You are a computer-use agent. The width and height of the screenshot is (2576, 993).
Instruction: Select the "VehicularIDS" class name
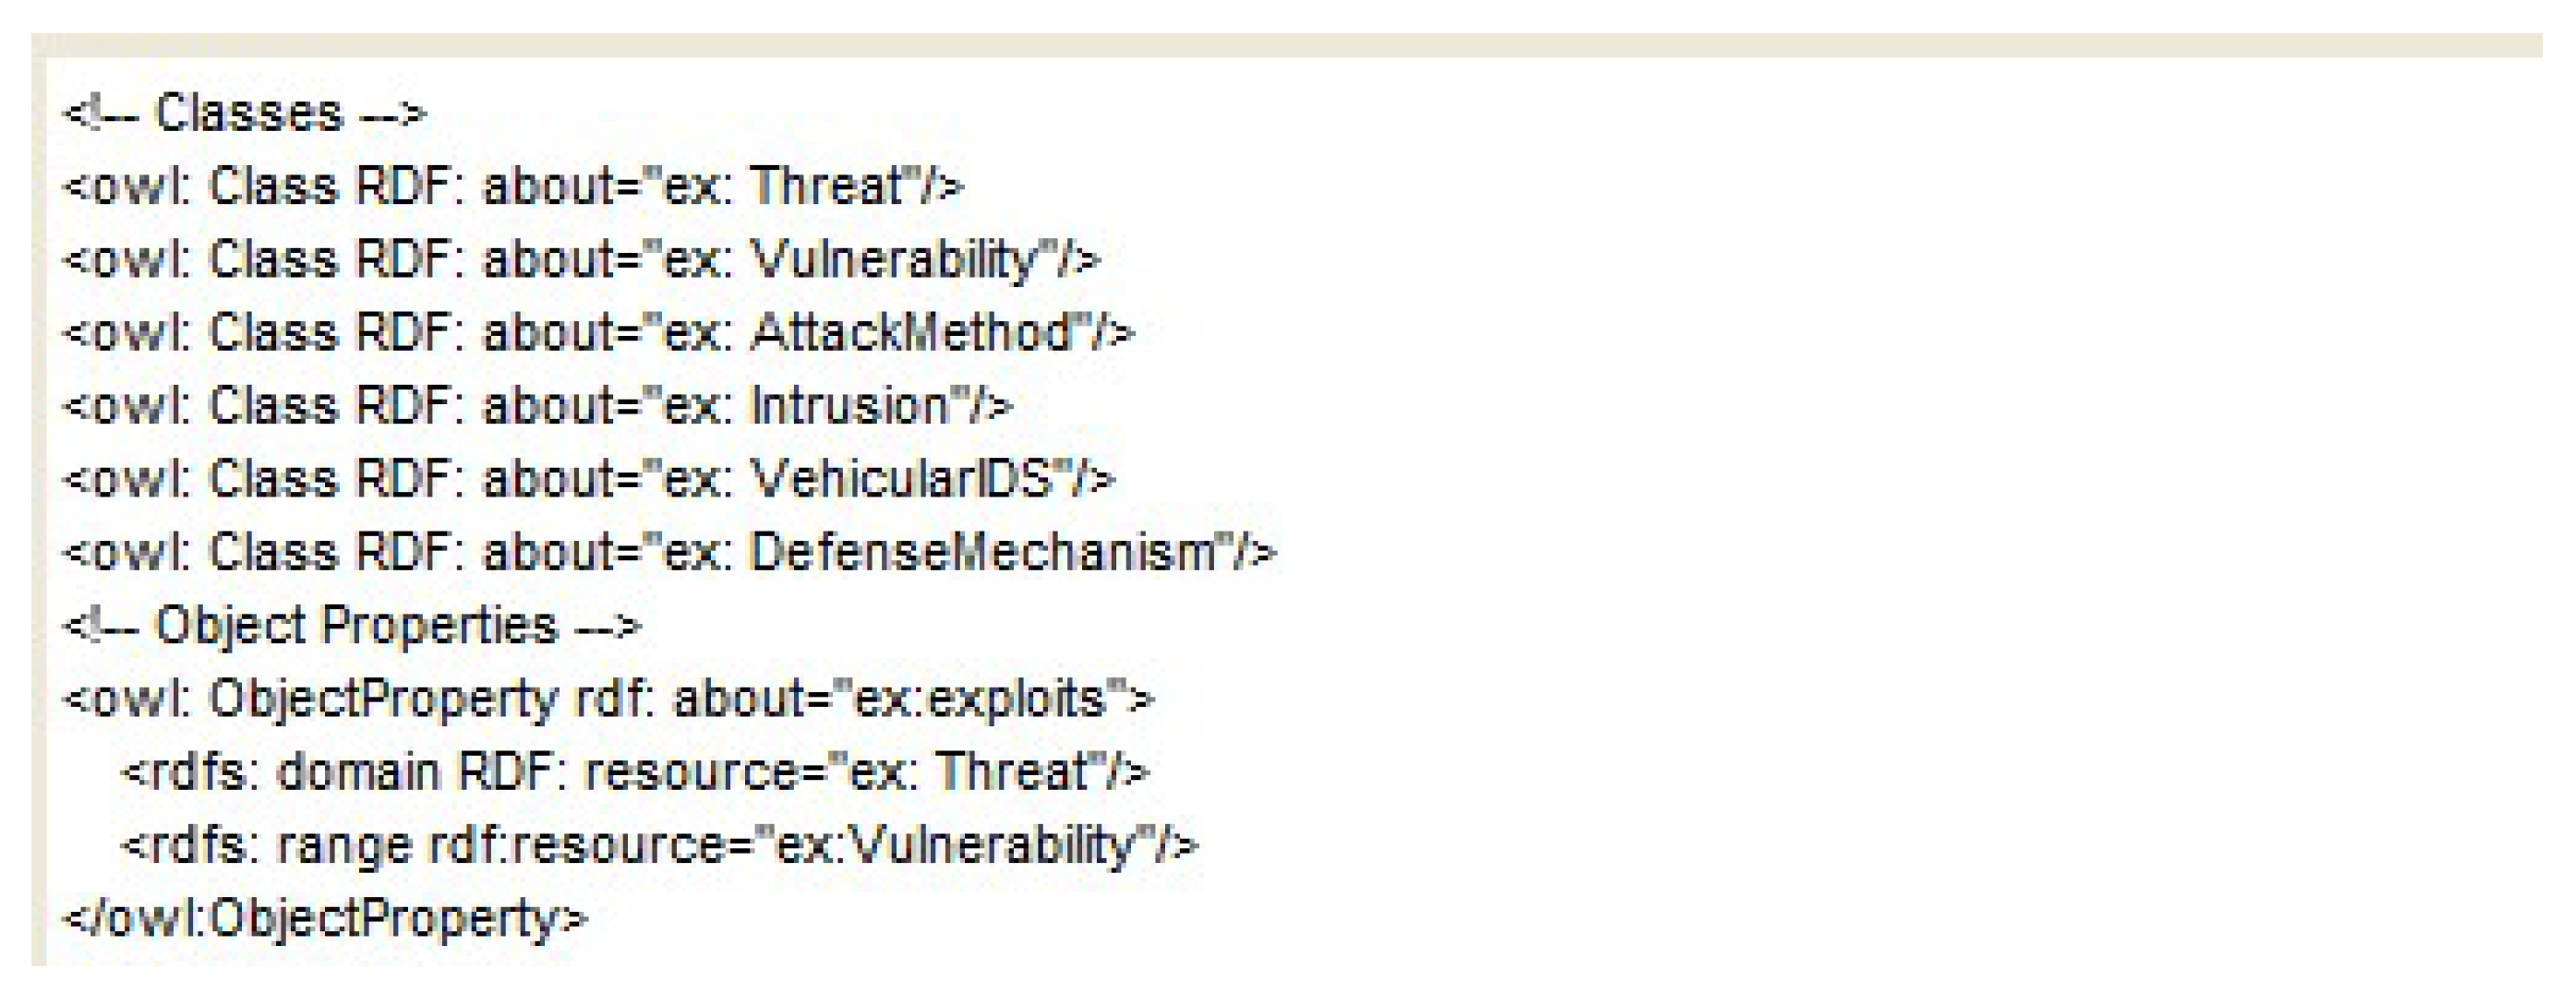(x=901, y=479)
